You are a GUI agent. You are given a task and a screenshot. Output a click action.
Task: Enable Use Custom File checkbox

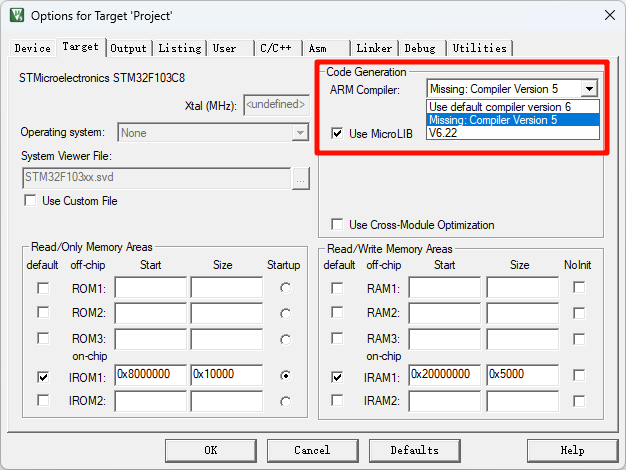coord(30,201)
